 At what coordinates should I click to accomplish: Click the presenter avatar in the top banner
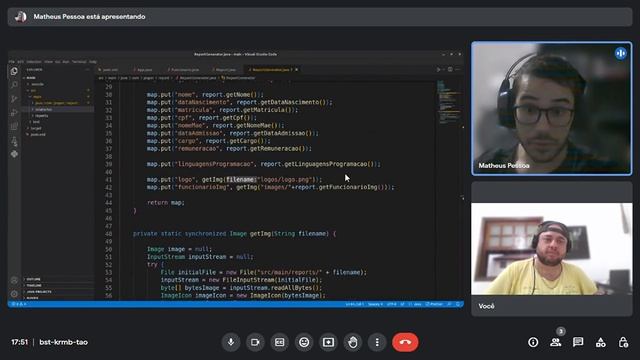coord(20,17)
